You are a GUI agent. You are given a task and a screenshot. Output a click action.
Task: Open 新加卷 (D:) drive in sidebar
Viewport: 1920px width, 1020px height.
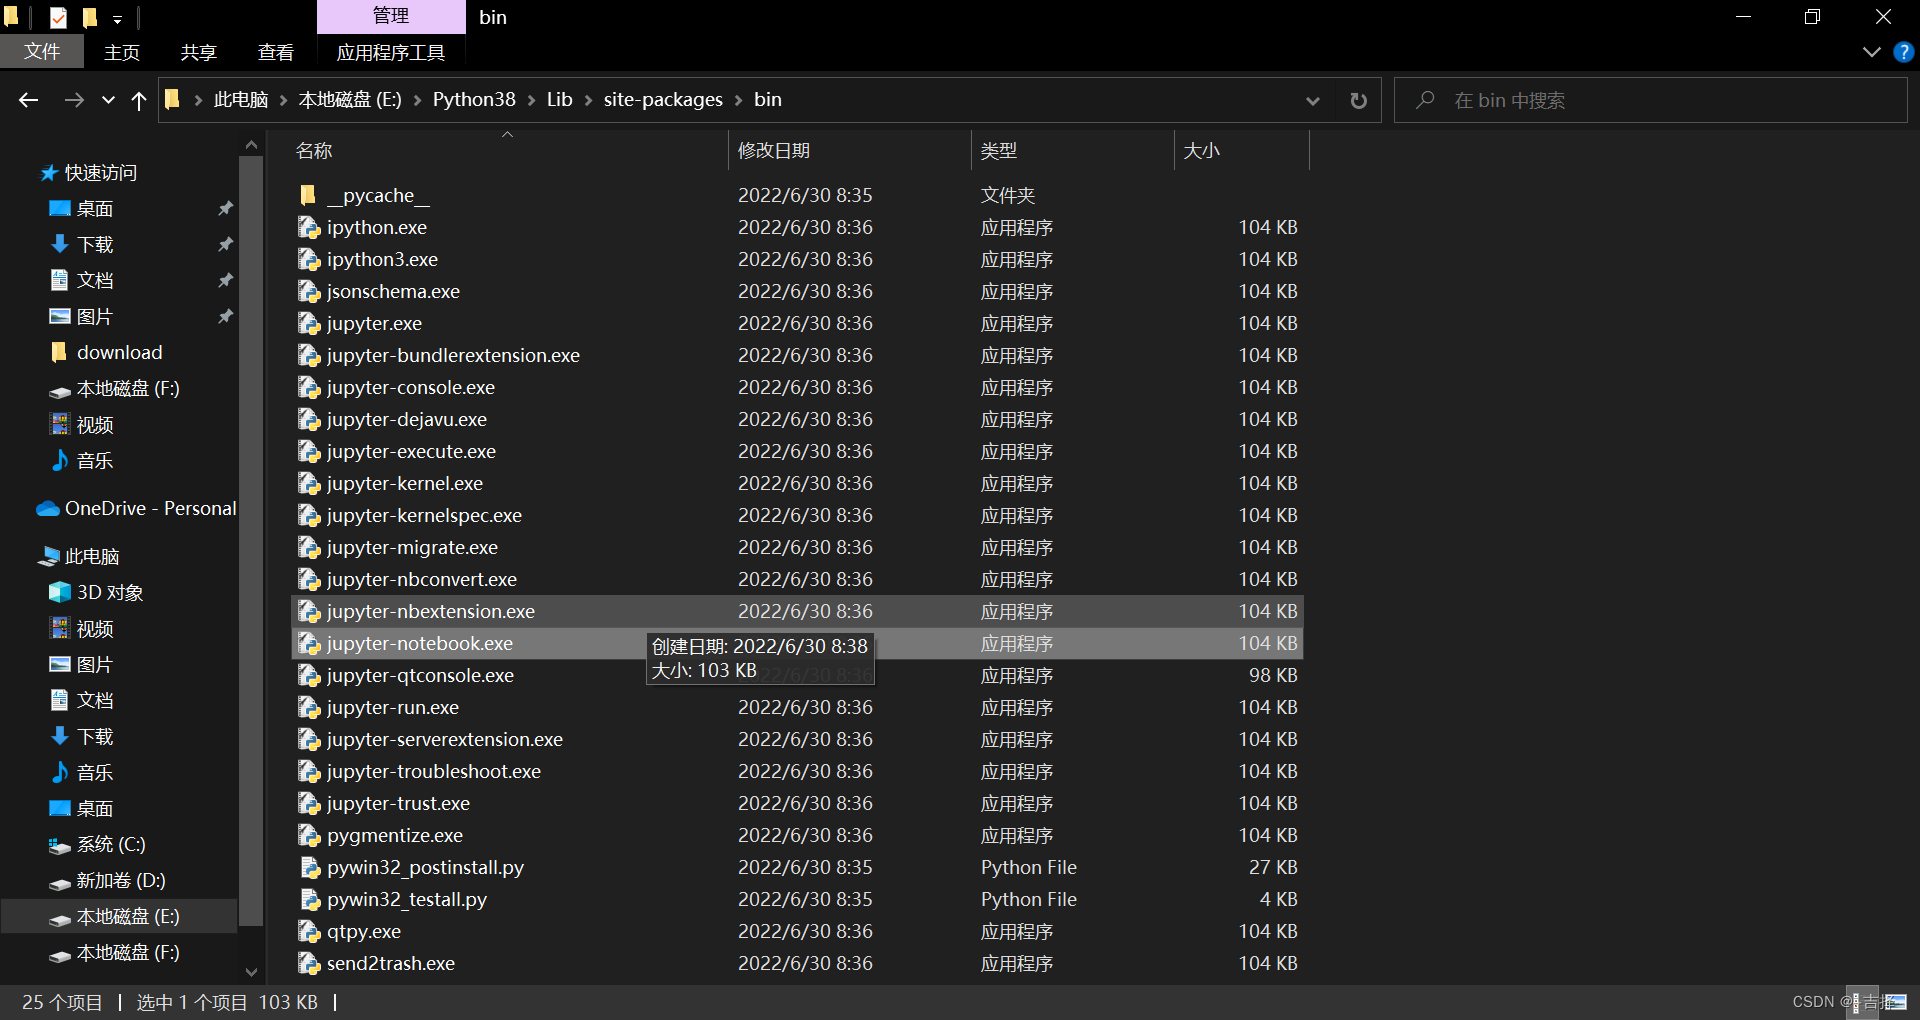[121, 880]
